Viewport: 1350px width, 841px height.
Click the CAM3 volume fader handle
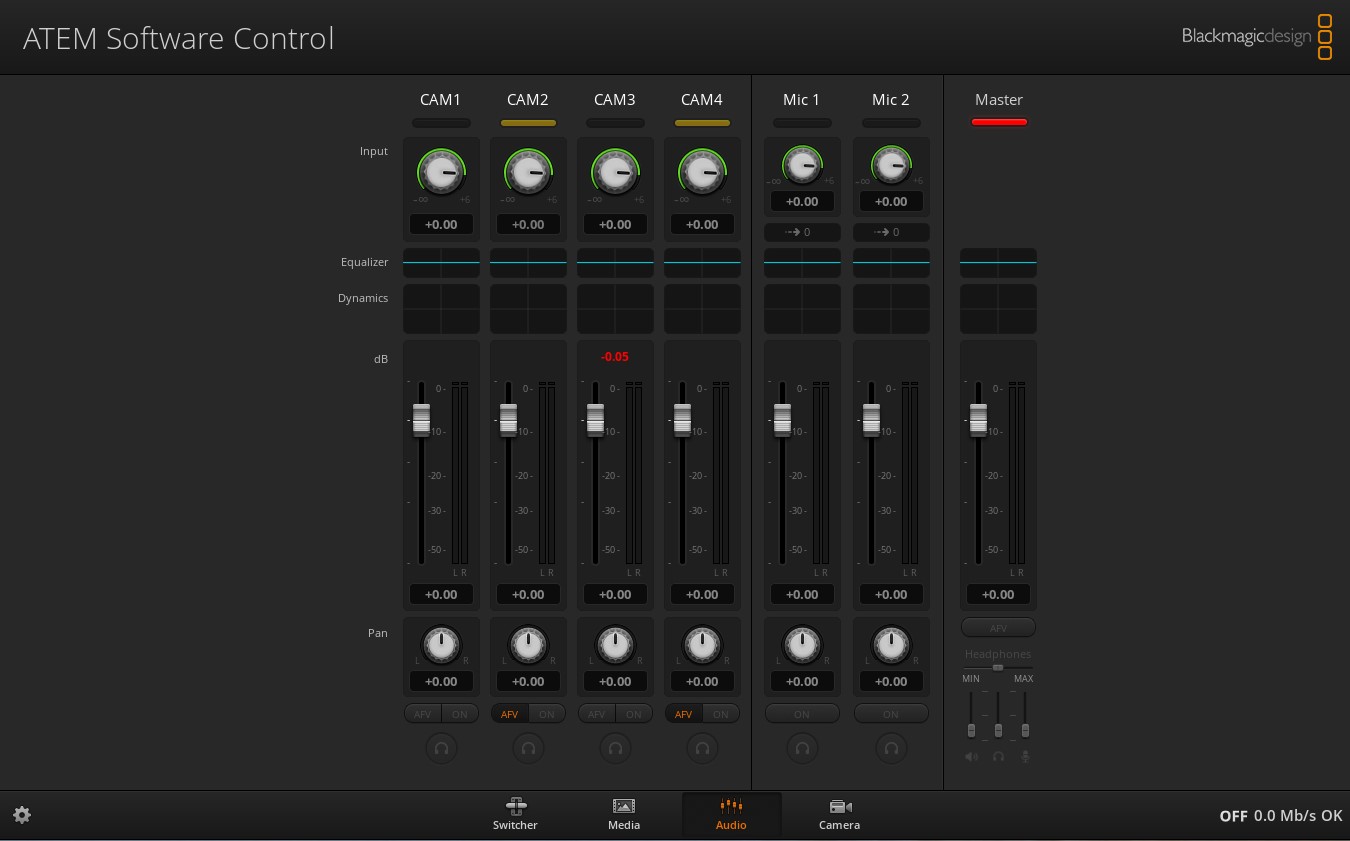coord(595,420)
